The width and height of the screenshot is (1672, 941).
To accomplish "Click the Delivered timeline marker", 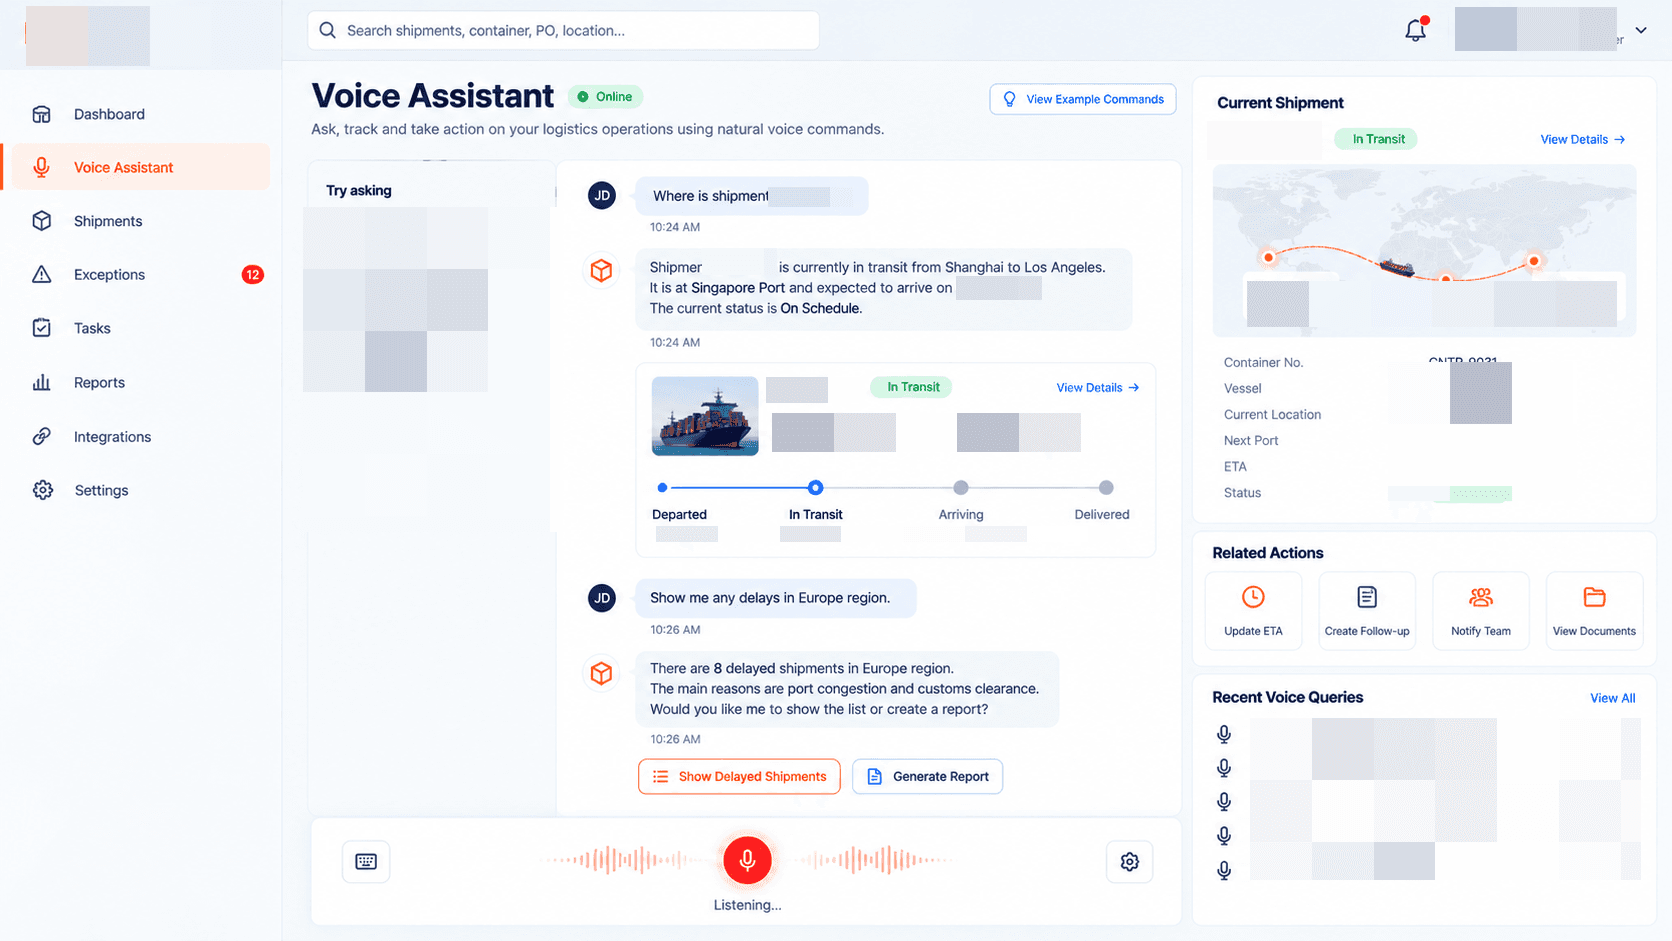I will 1106,488.
